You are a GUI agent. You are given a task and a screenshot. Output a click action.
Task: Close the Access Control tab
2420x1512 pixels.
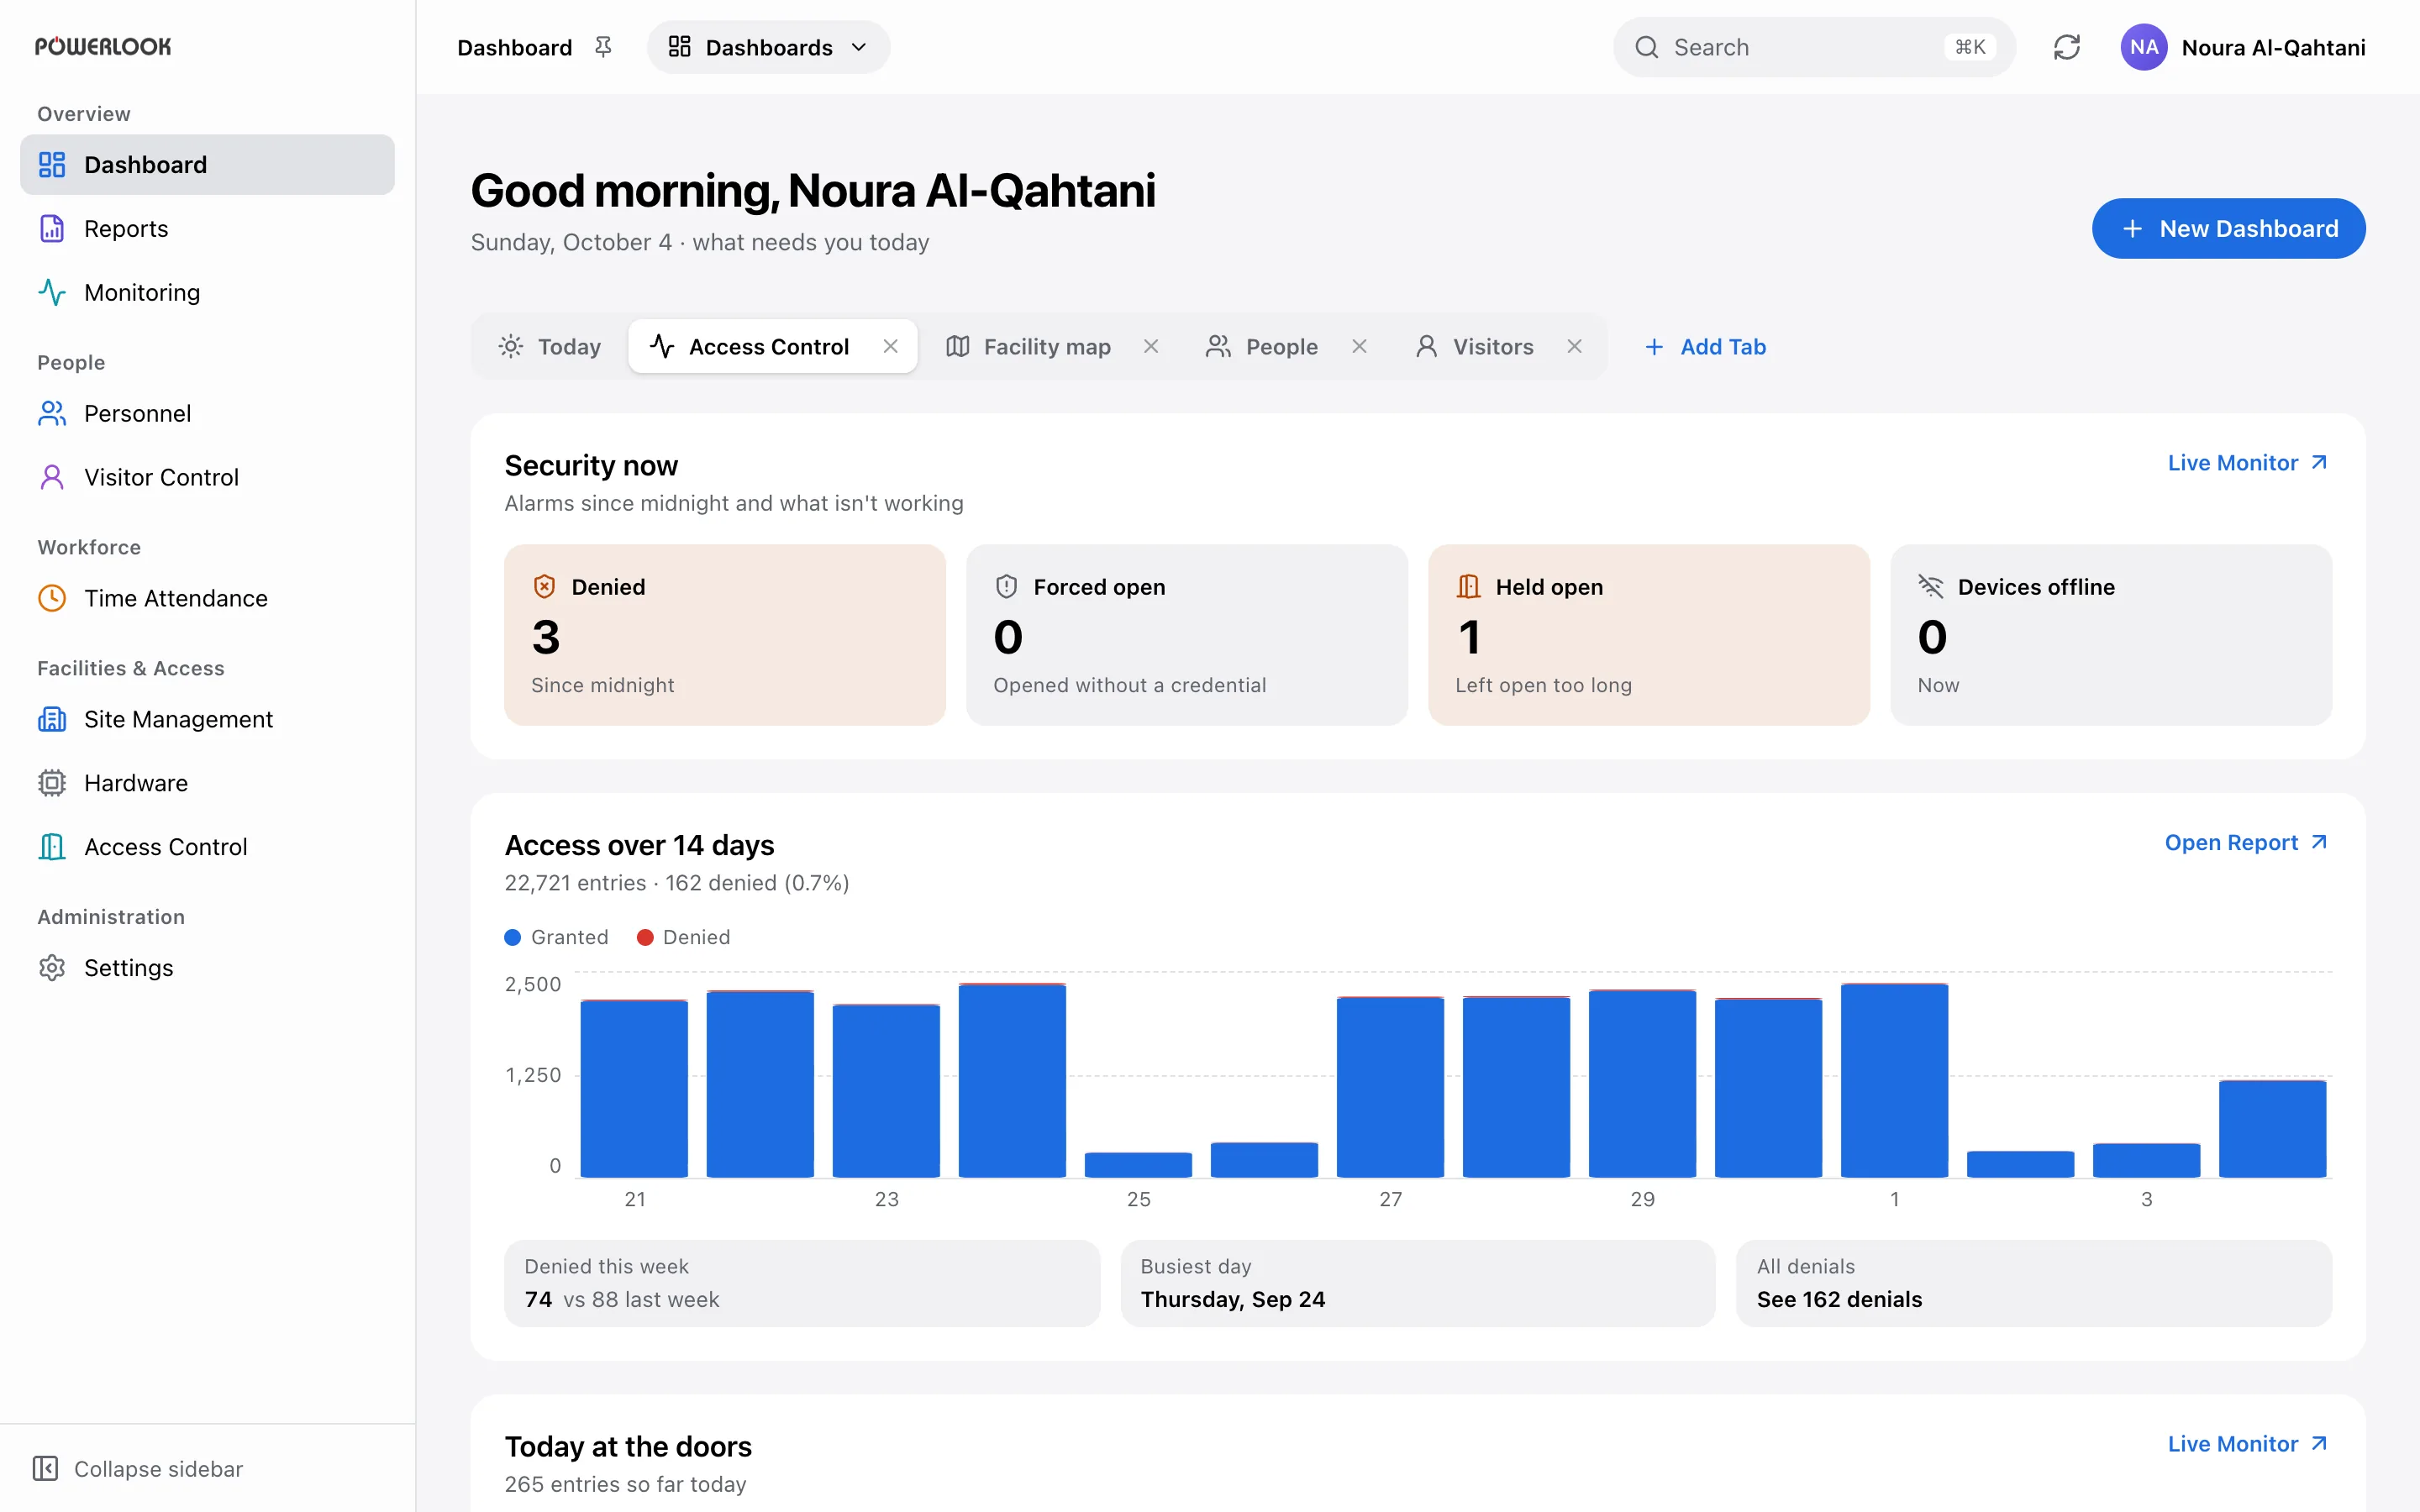pos(890,346)
